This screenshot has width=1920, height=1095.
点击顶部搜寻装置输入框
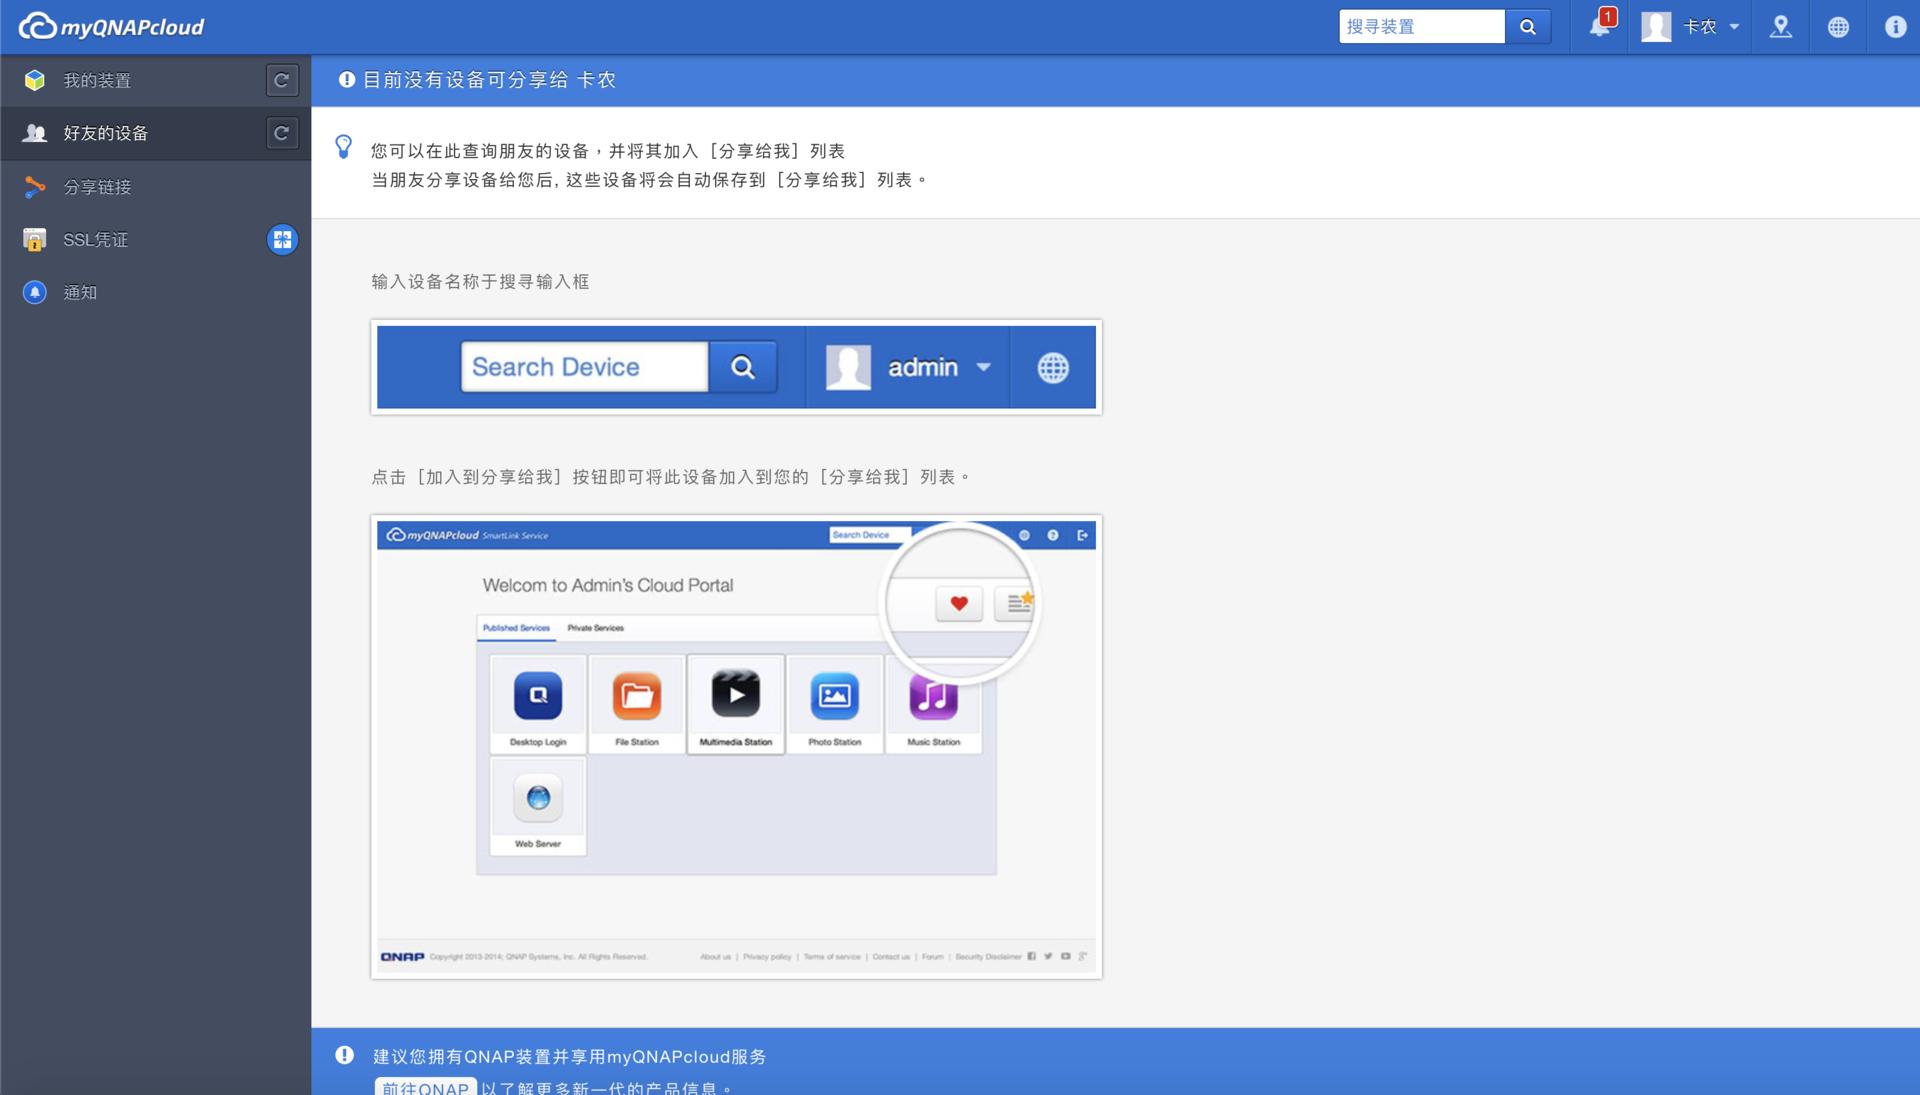click(x=1420, y=27)
